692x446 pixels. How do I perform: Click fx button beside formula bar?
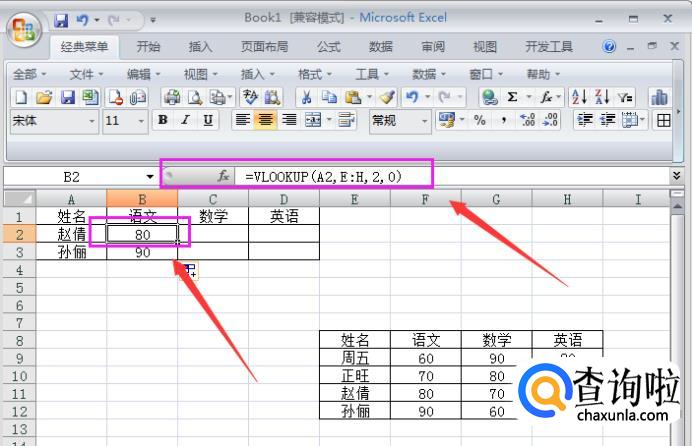[223, 176]
